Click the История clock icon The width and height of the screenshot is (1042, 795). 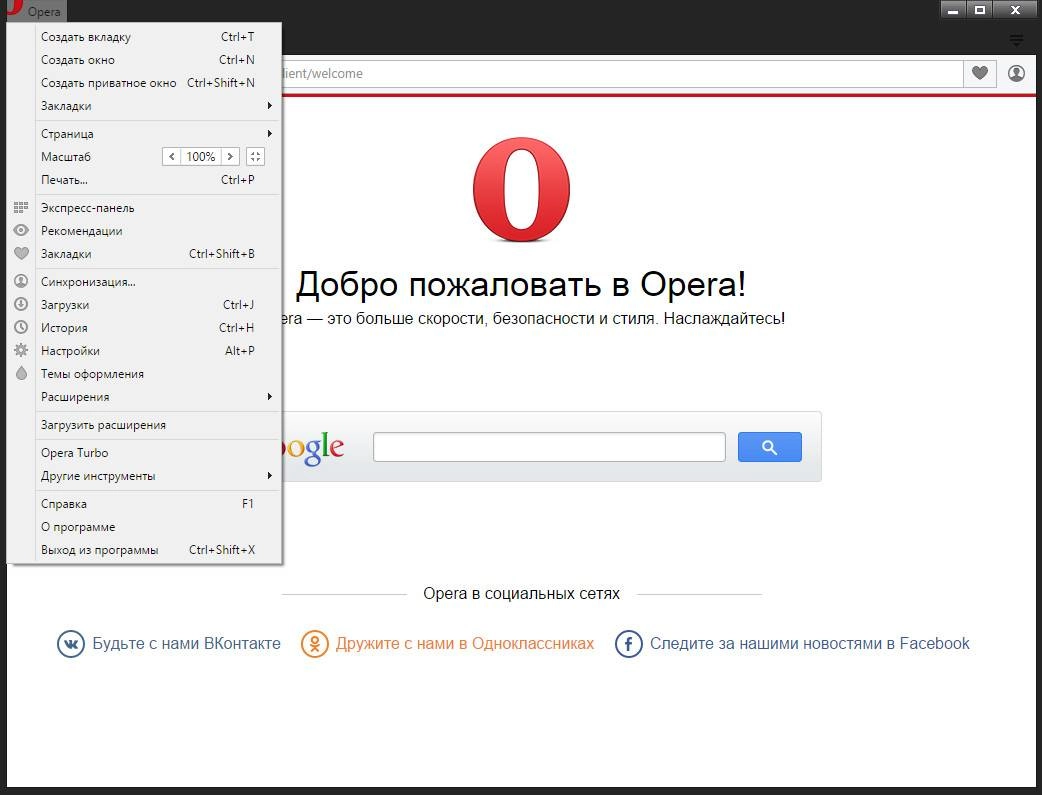tap(21, 328)
